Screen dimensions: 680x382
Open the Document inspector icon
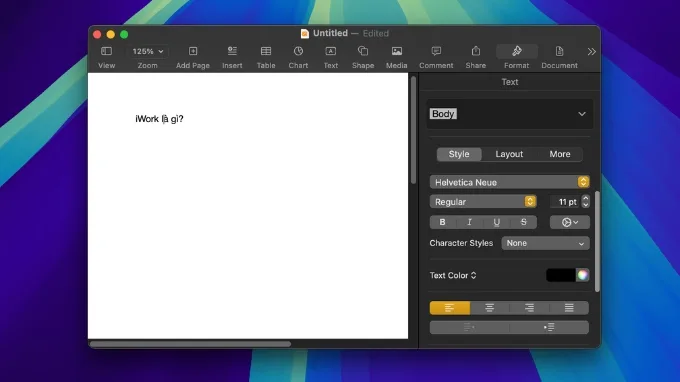[x=559, y=51]
